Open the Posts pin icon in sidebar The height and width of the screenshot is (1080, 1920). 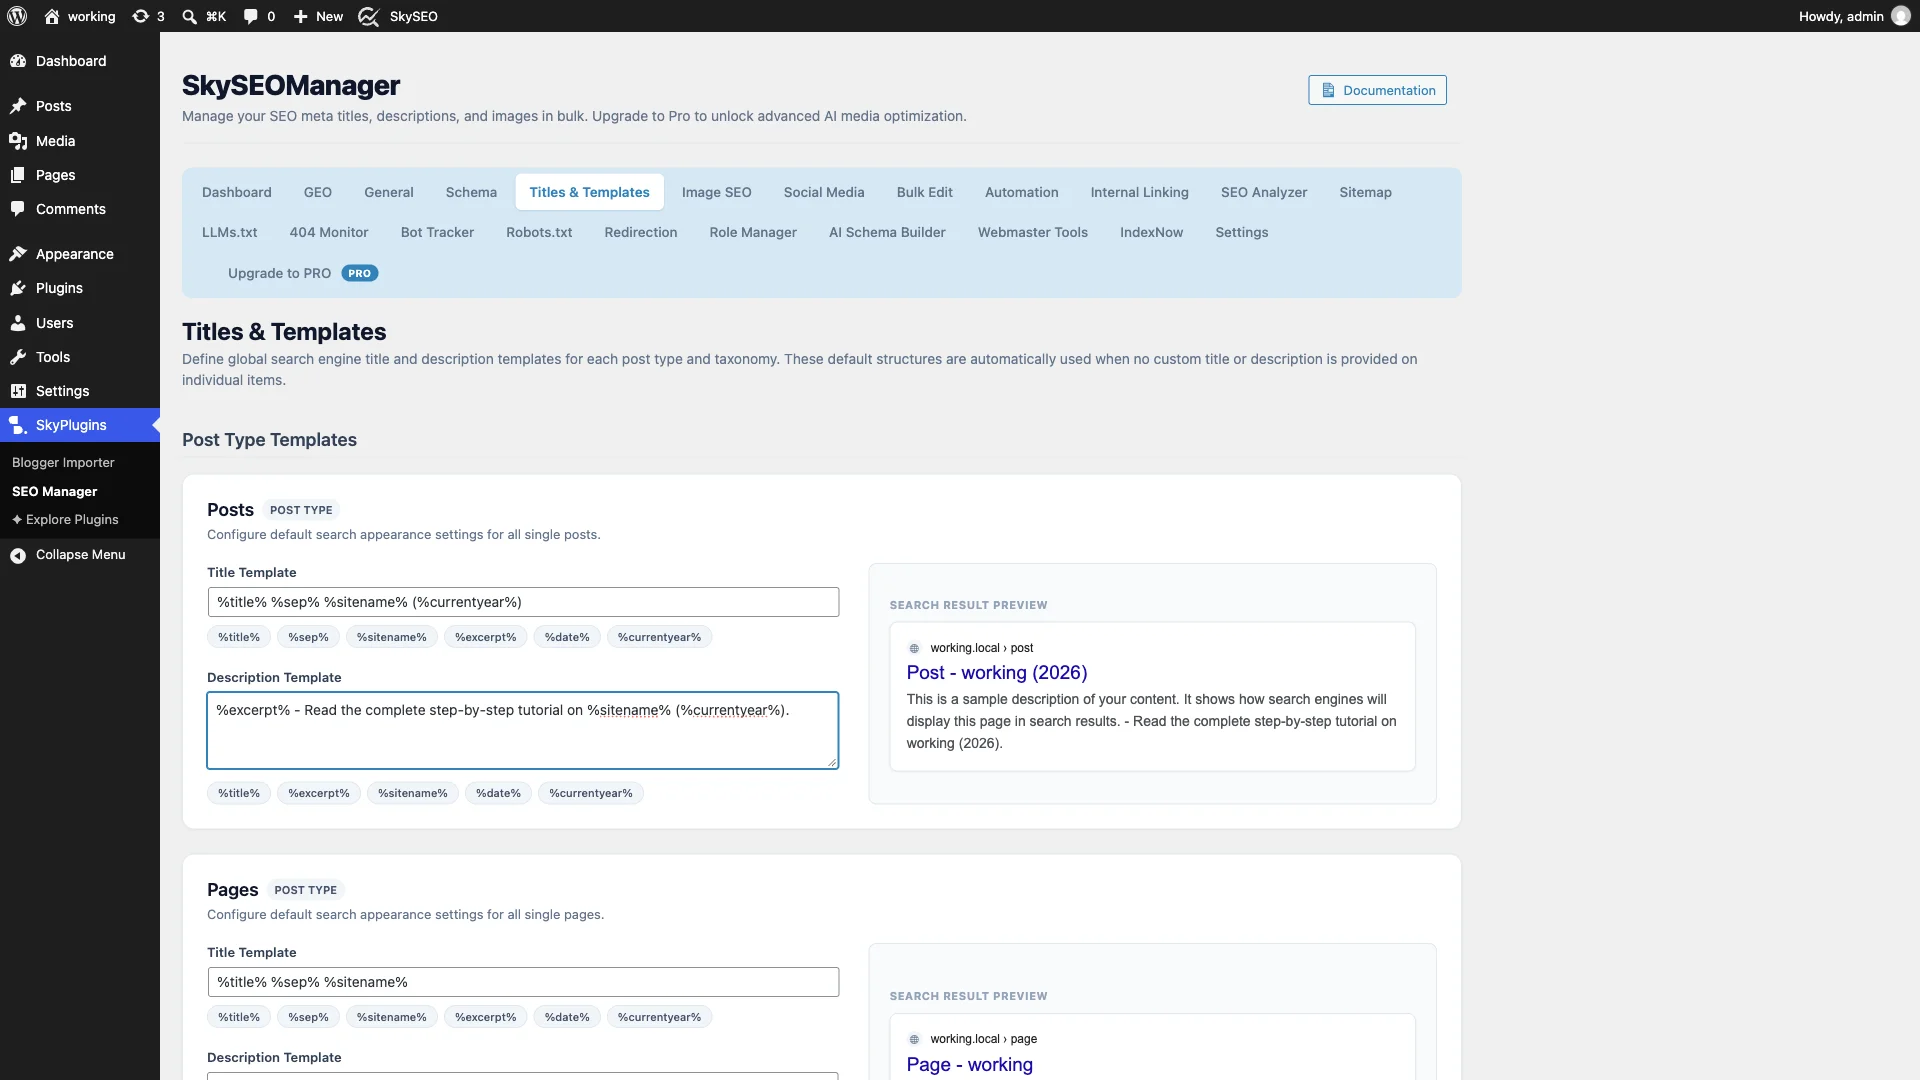pos(18,106)
